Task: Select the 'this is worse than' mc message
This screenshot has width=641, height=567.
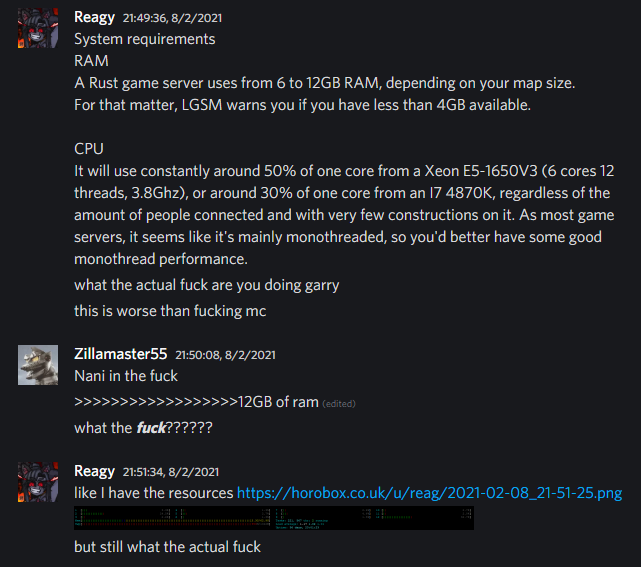Action: coord(170,311)
